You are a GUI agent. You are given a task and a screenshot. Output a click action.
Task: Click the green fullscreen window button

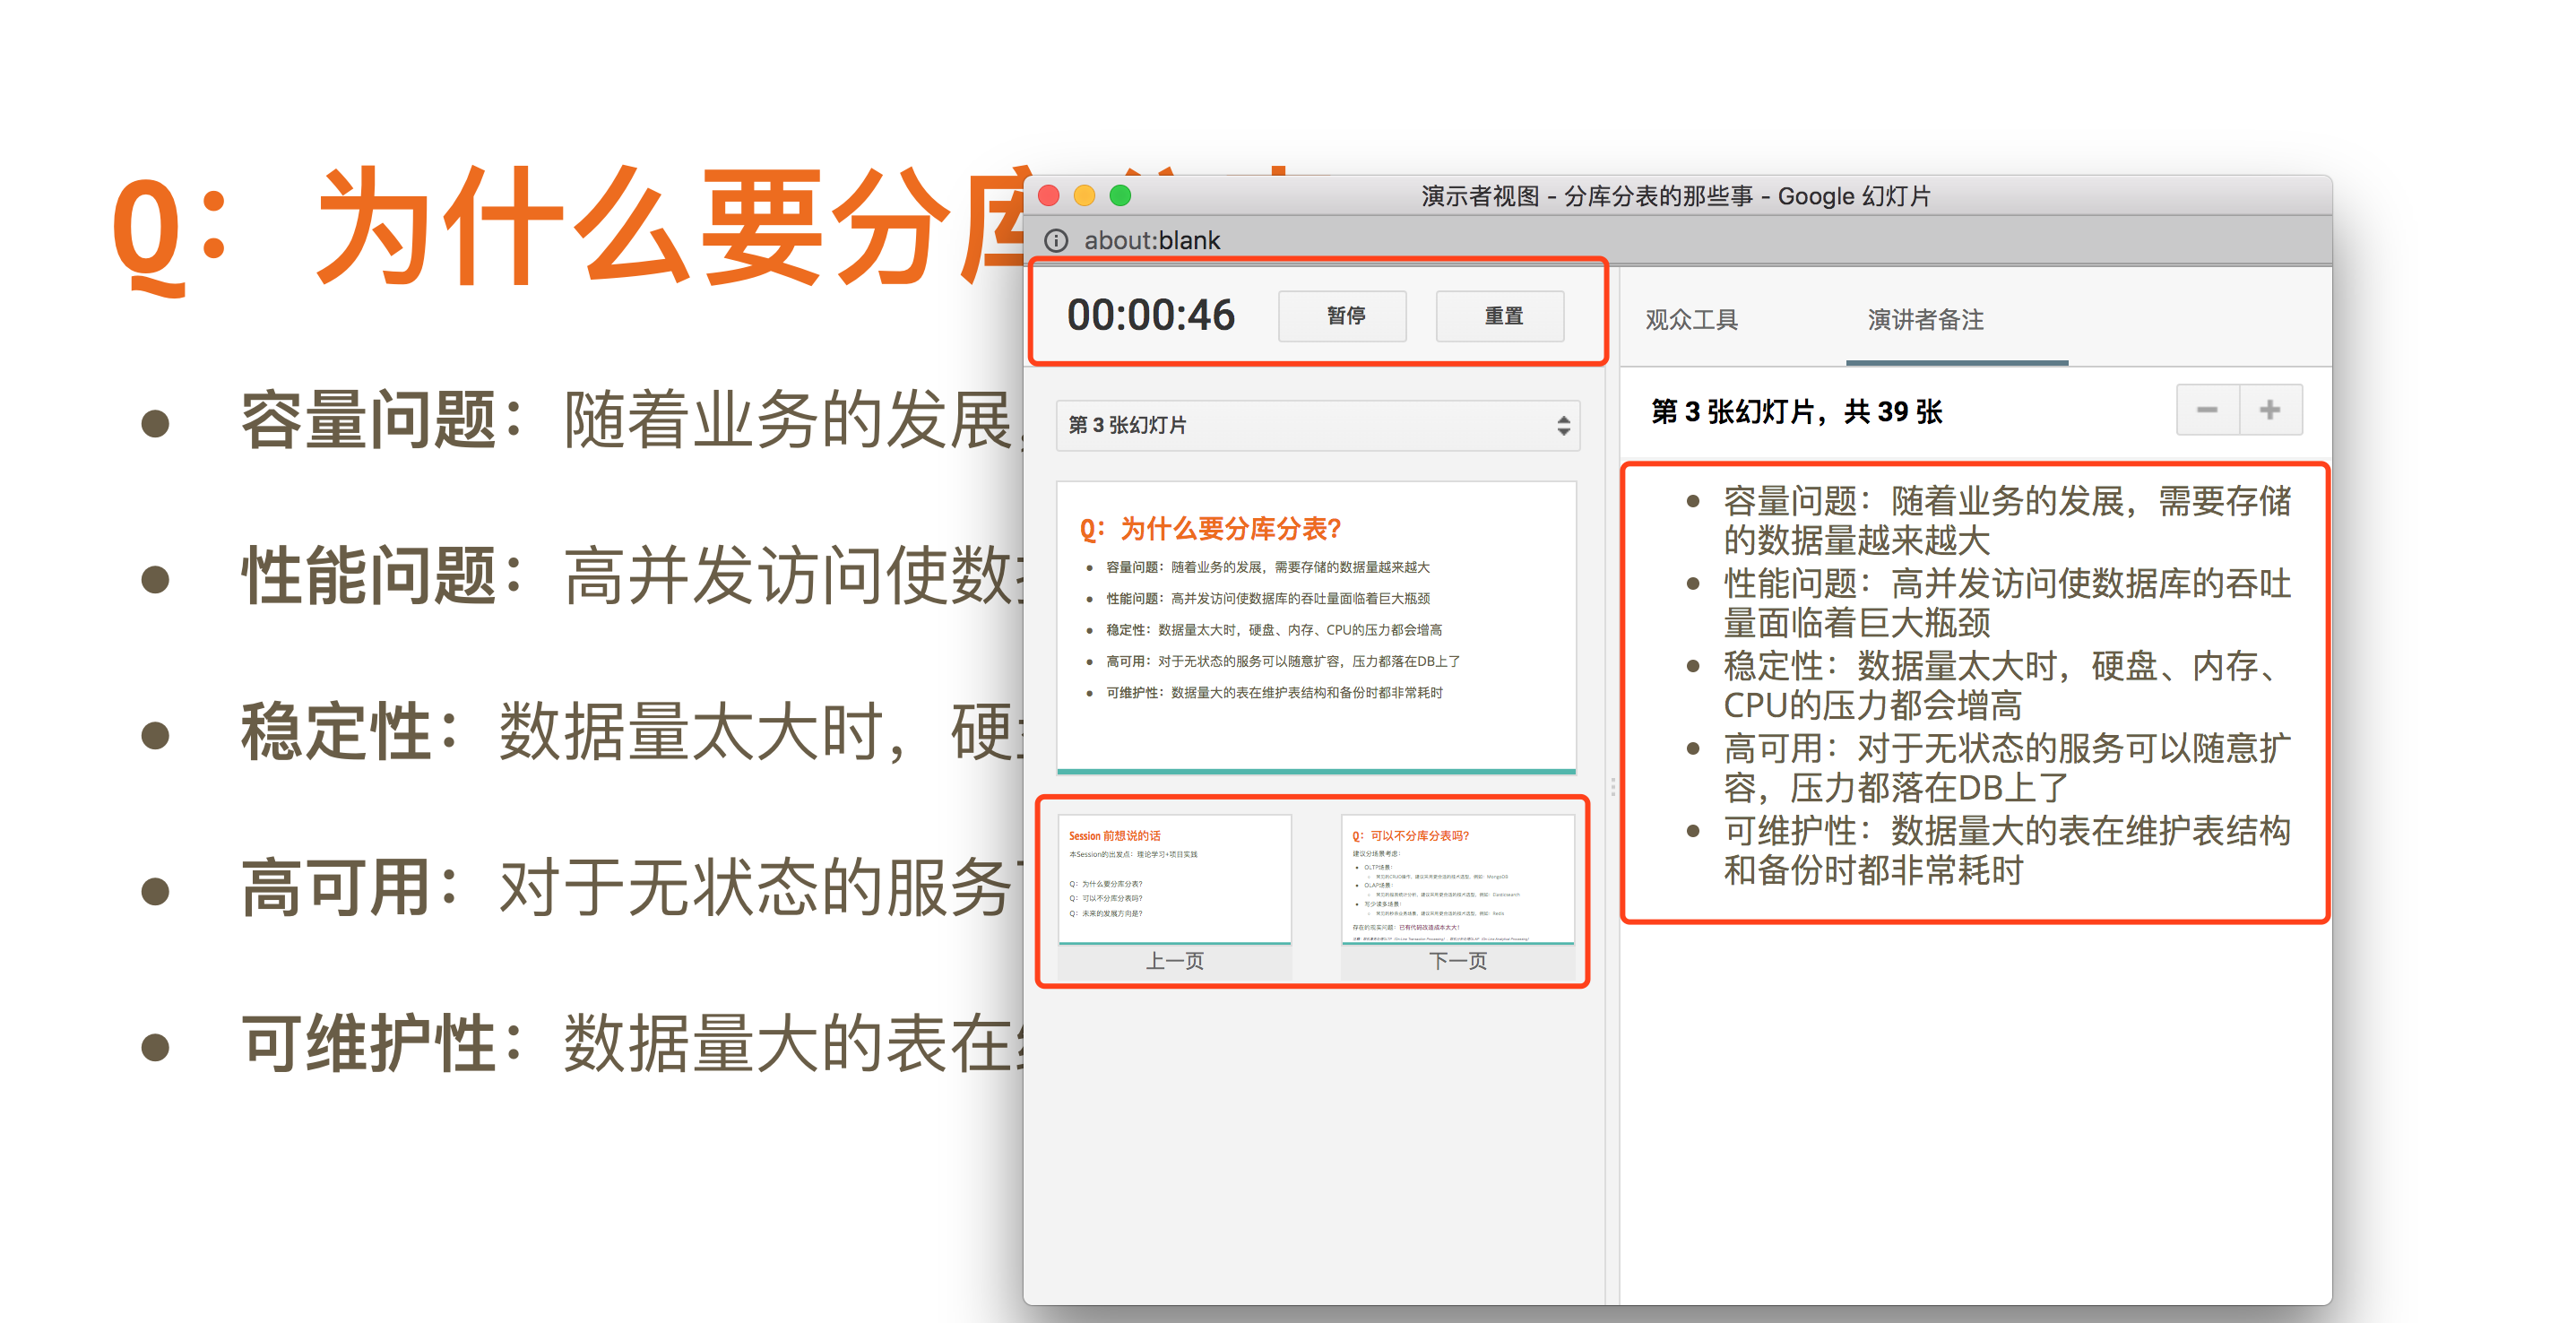[x=1121, y=195]
